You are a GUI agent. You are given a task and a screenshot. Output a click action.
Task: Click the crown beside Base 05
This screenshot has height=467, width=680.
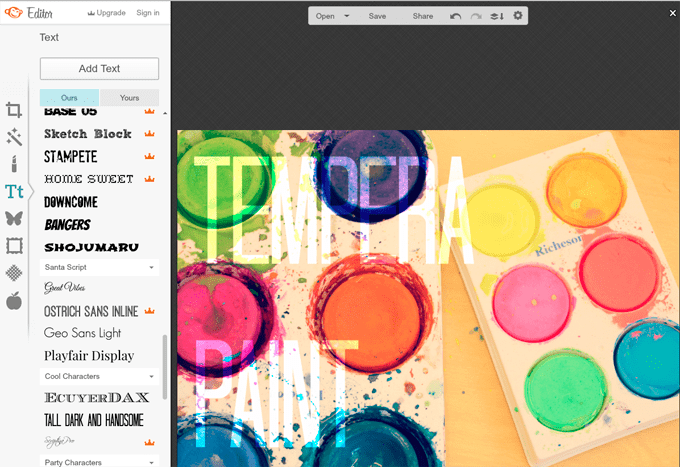tap(150, 111)
